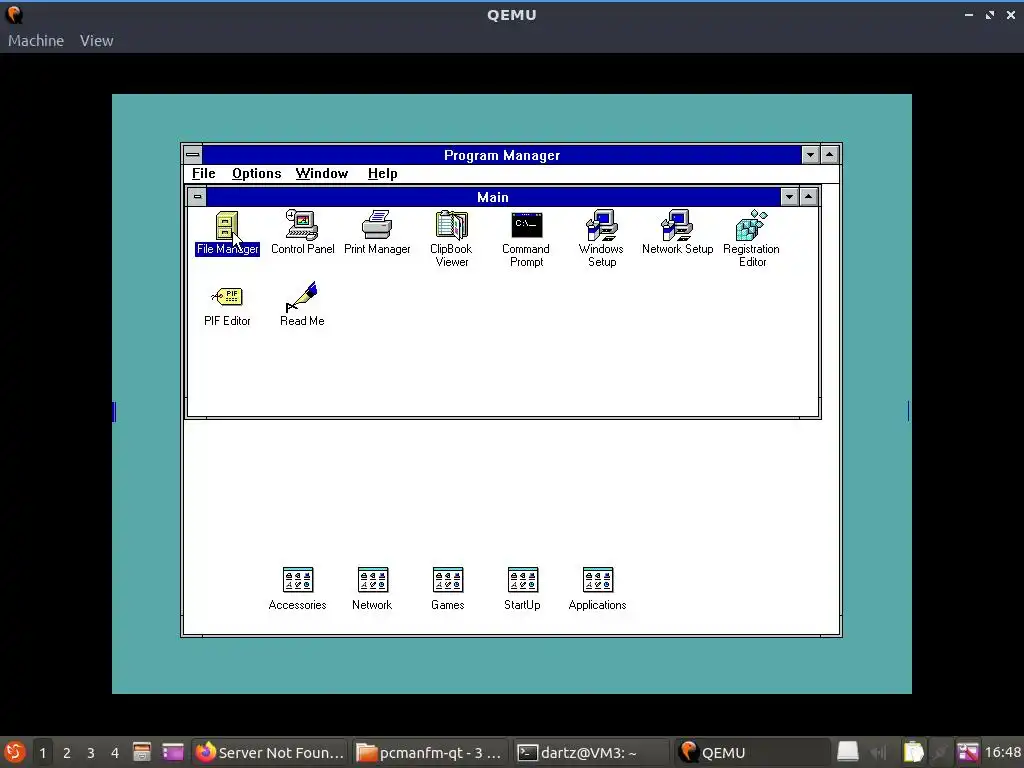
Task: Switch to workspace 2 in the pager
Action: pos(67,753)
